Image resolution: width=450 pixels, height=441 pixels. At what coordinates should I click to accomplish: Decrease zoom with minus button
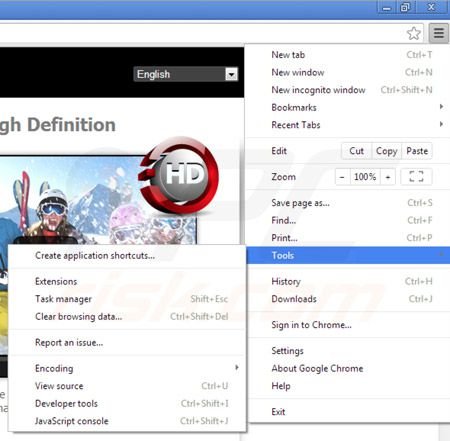342,177
